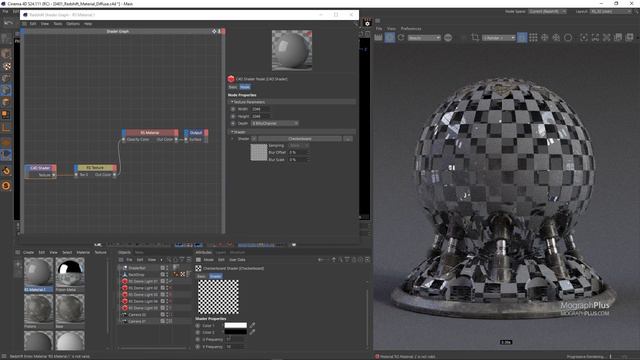Click the round globe icon beside Beauty dropdown
This screenshot has height=360, width=640.
click(448, 38)
